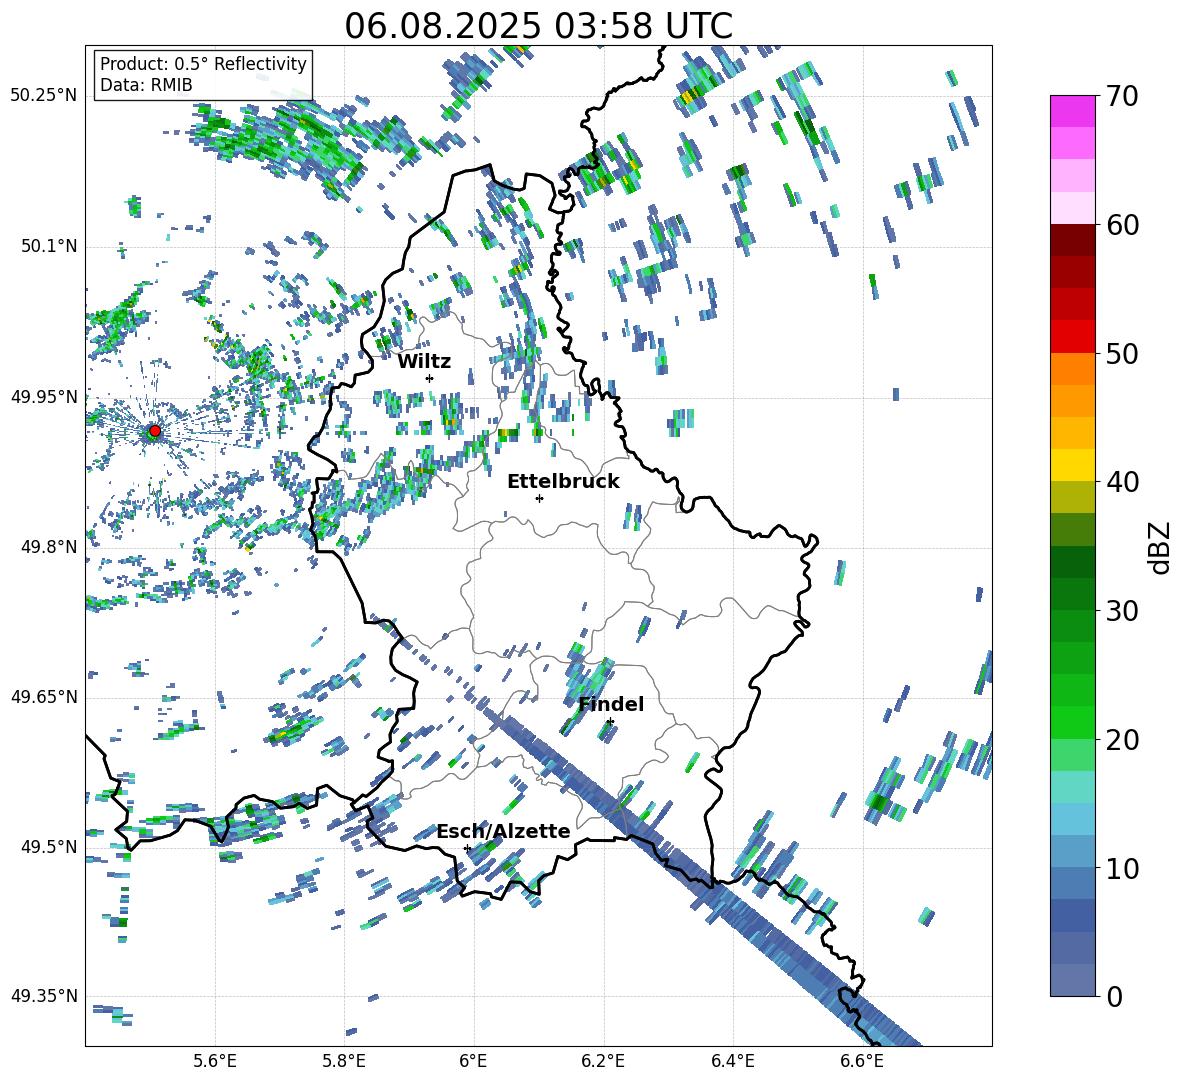Screen dimensions: 1184x1081
Task: Click the 49.95°N latitude label
Action: (44, 396)
